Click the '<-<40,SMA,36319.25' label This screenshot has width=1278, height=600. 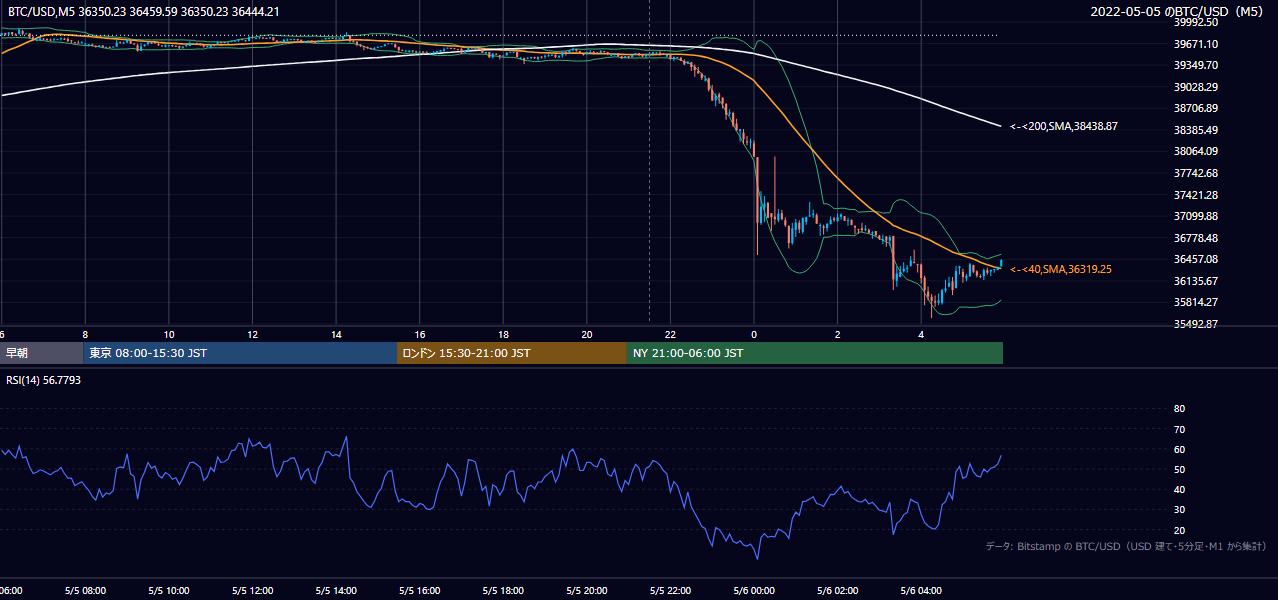1061,269
